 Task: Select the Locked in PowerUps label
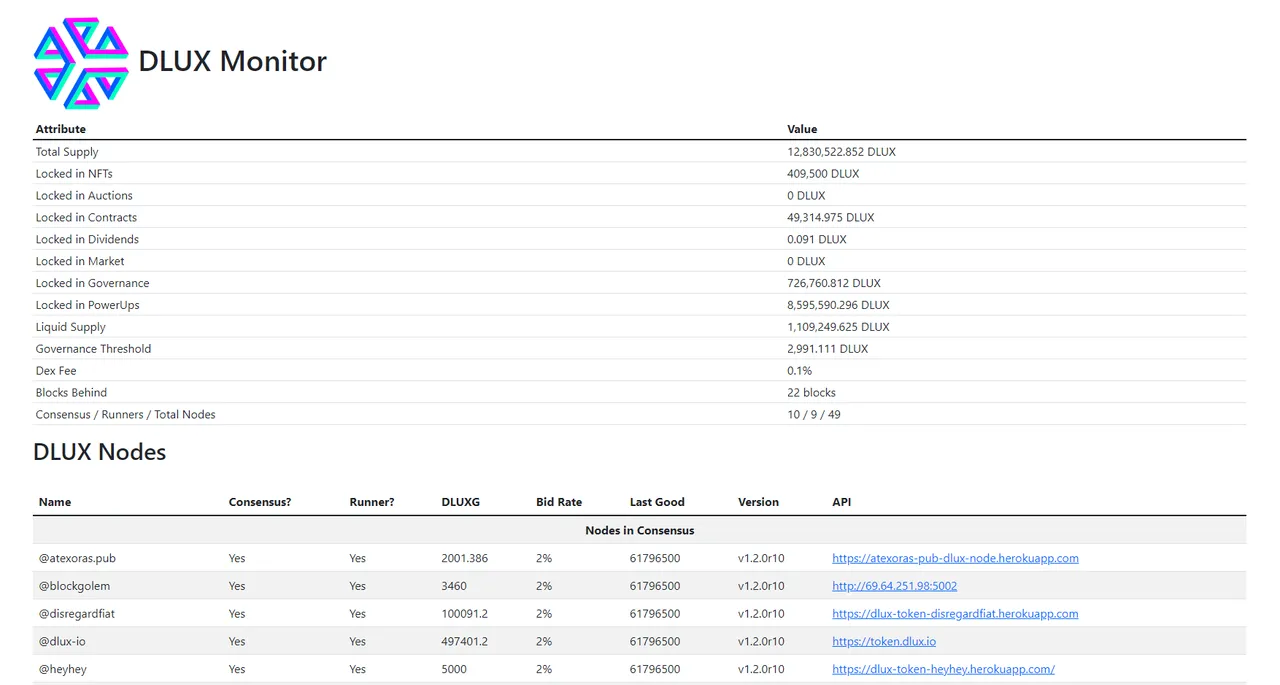point(87,306)
